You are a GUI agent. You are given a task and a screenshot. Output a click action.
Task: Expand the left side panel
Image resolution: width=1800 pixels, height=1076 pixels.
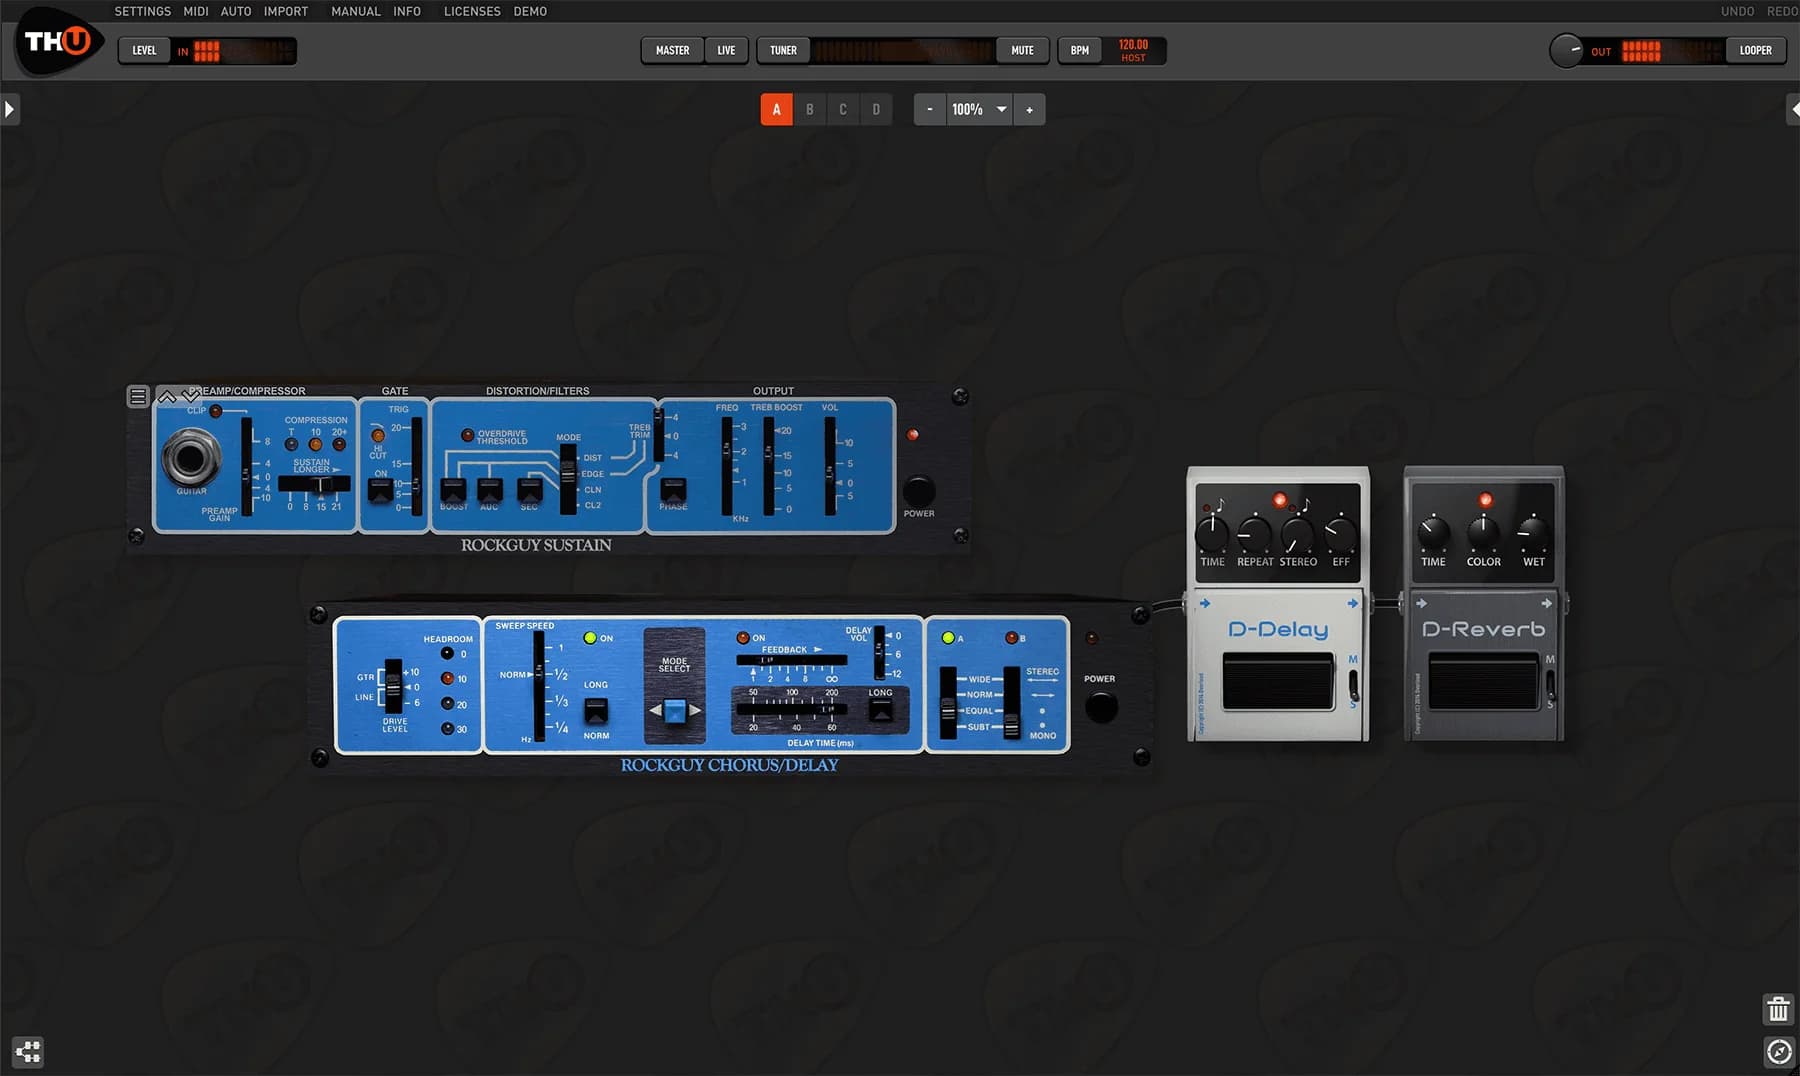[10, 108]
